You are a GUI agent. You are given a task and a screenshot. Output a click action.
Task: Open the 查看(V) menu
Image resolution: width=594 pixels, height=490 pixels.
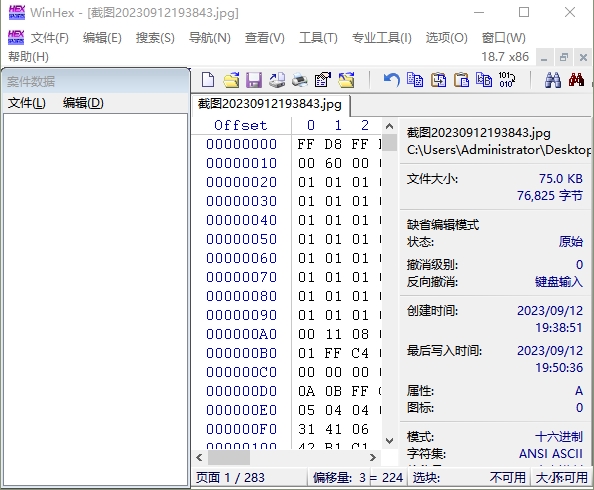264,38
